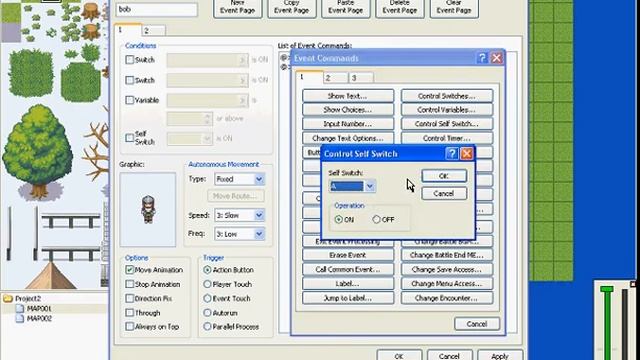Uncheck the Move Animation option

[129, 270]
